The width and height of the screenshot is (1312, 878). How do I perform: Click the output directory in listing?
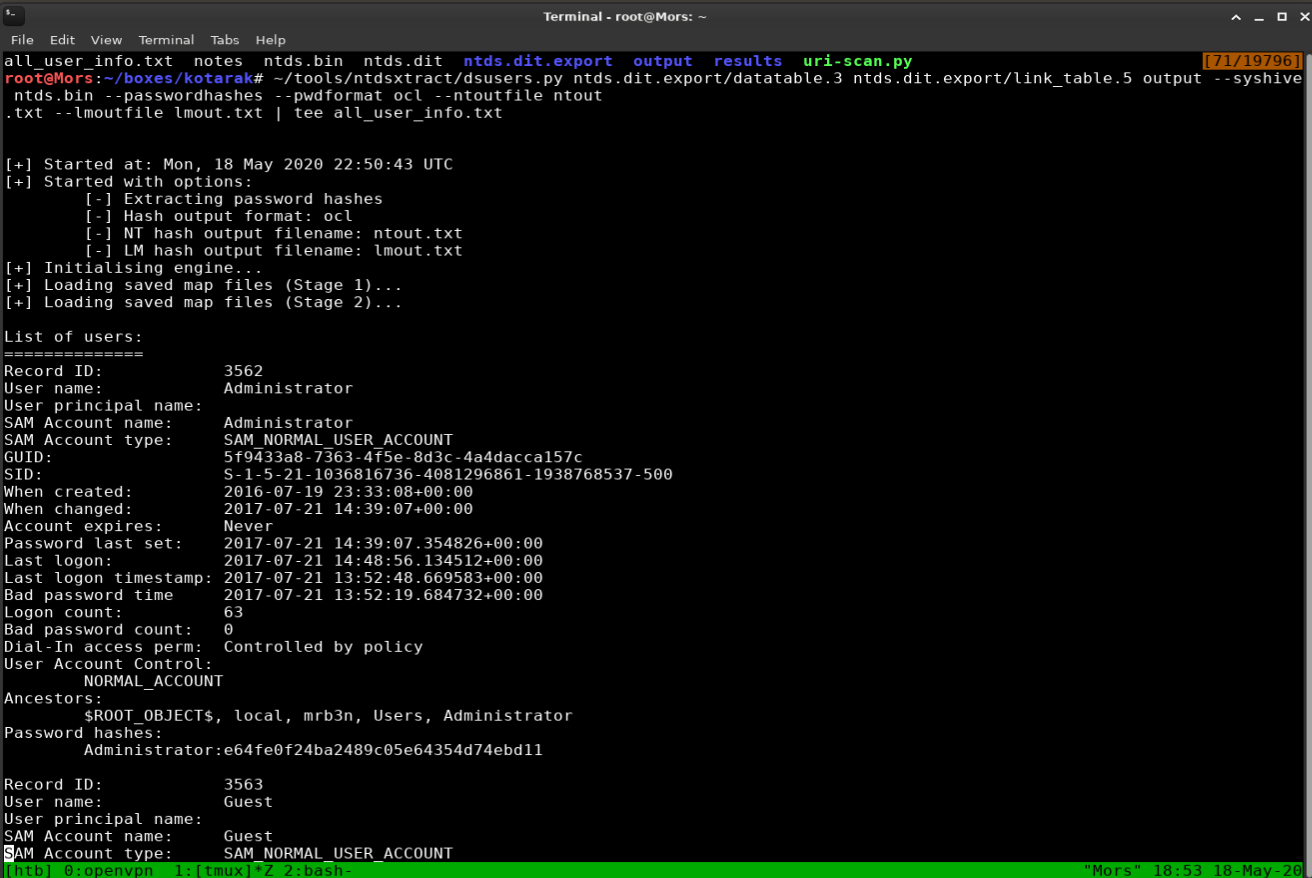pos(663,61)
